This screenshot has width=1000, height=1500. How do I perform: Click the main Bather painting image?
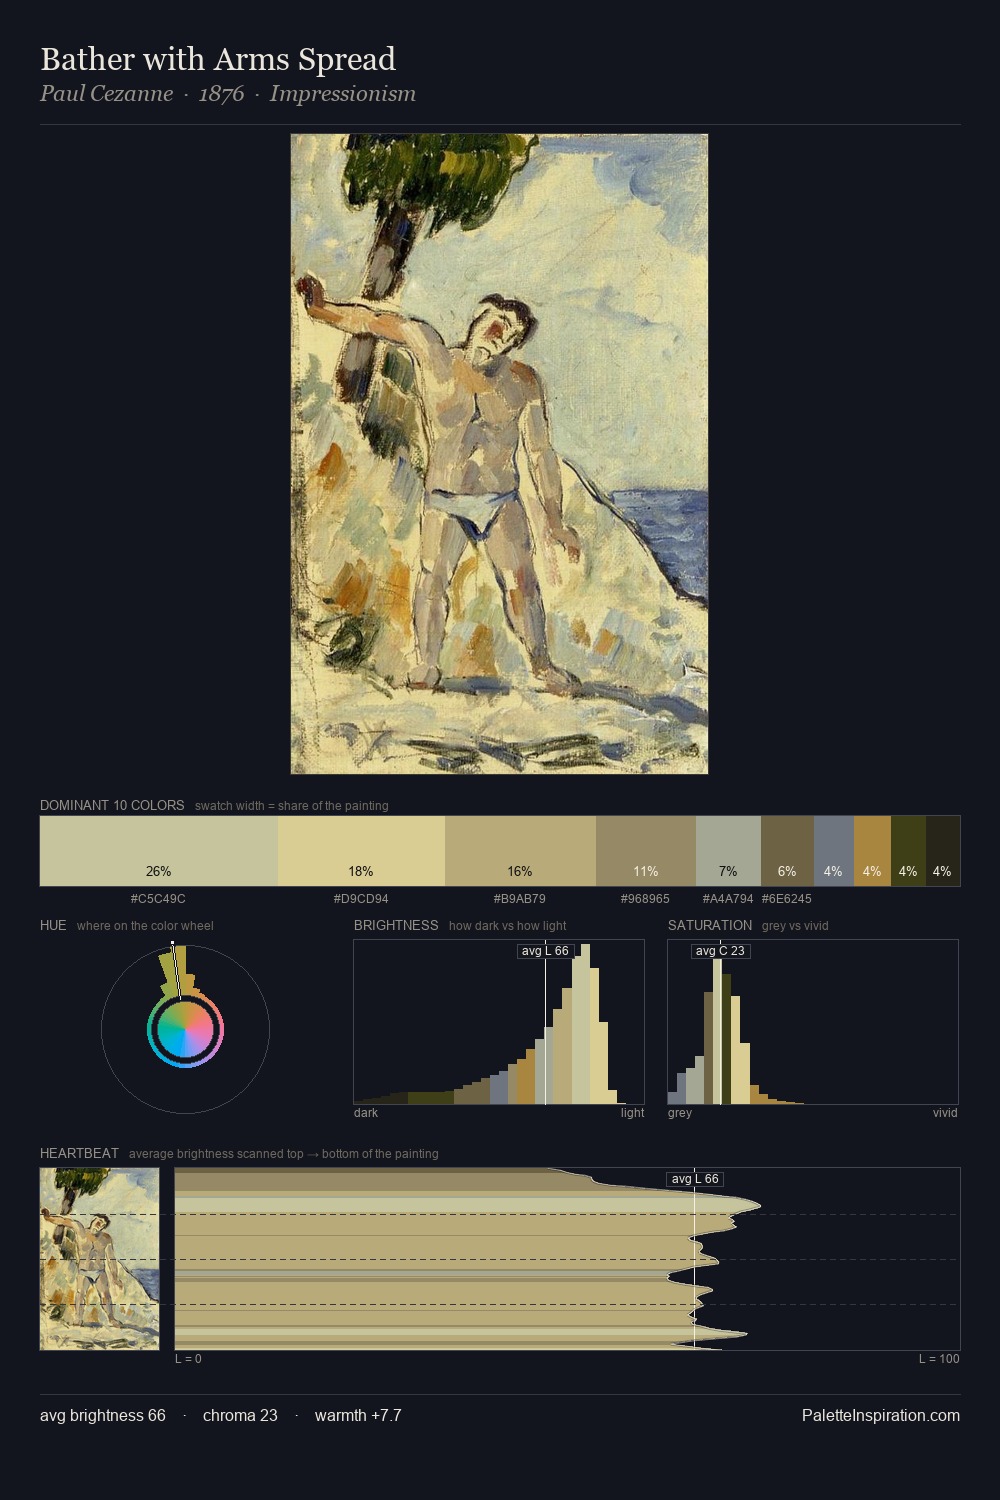(499, 454)
